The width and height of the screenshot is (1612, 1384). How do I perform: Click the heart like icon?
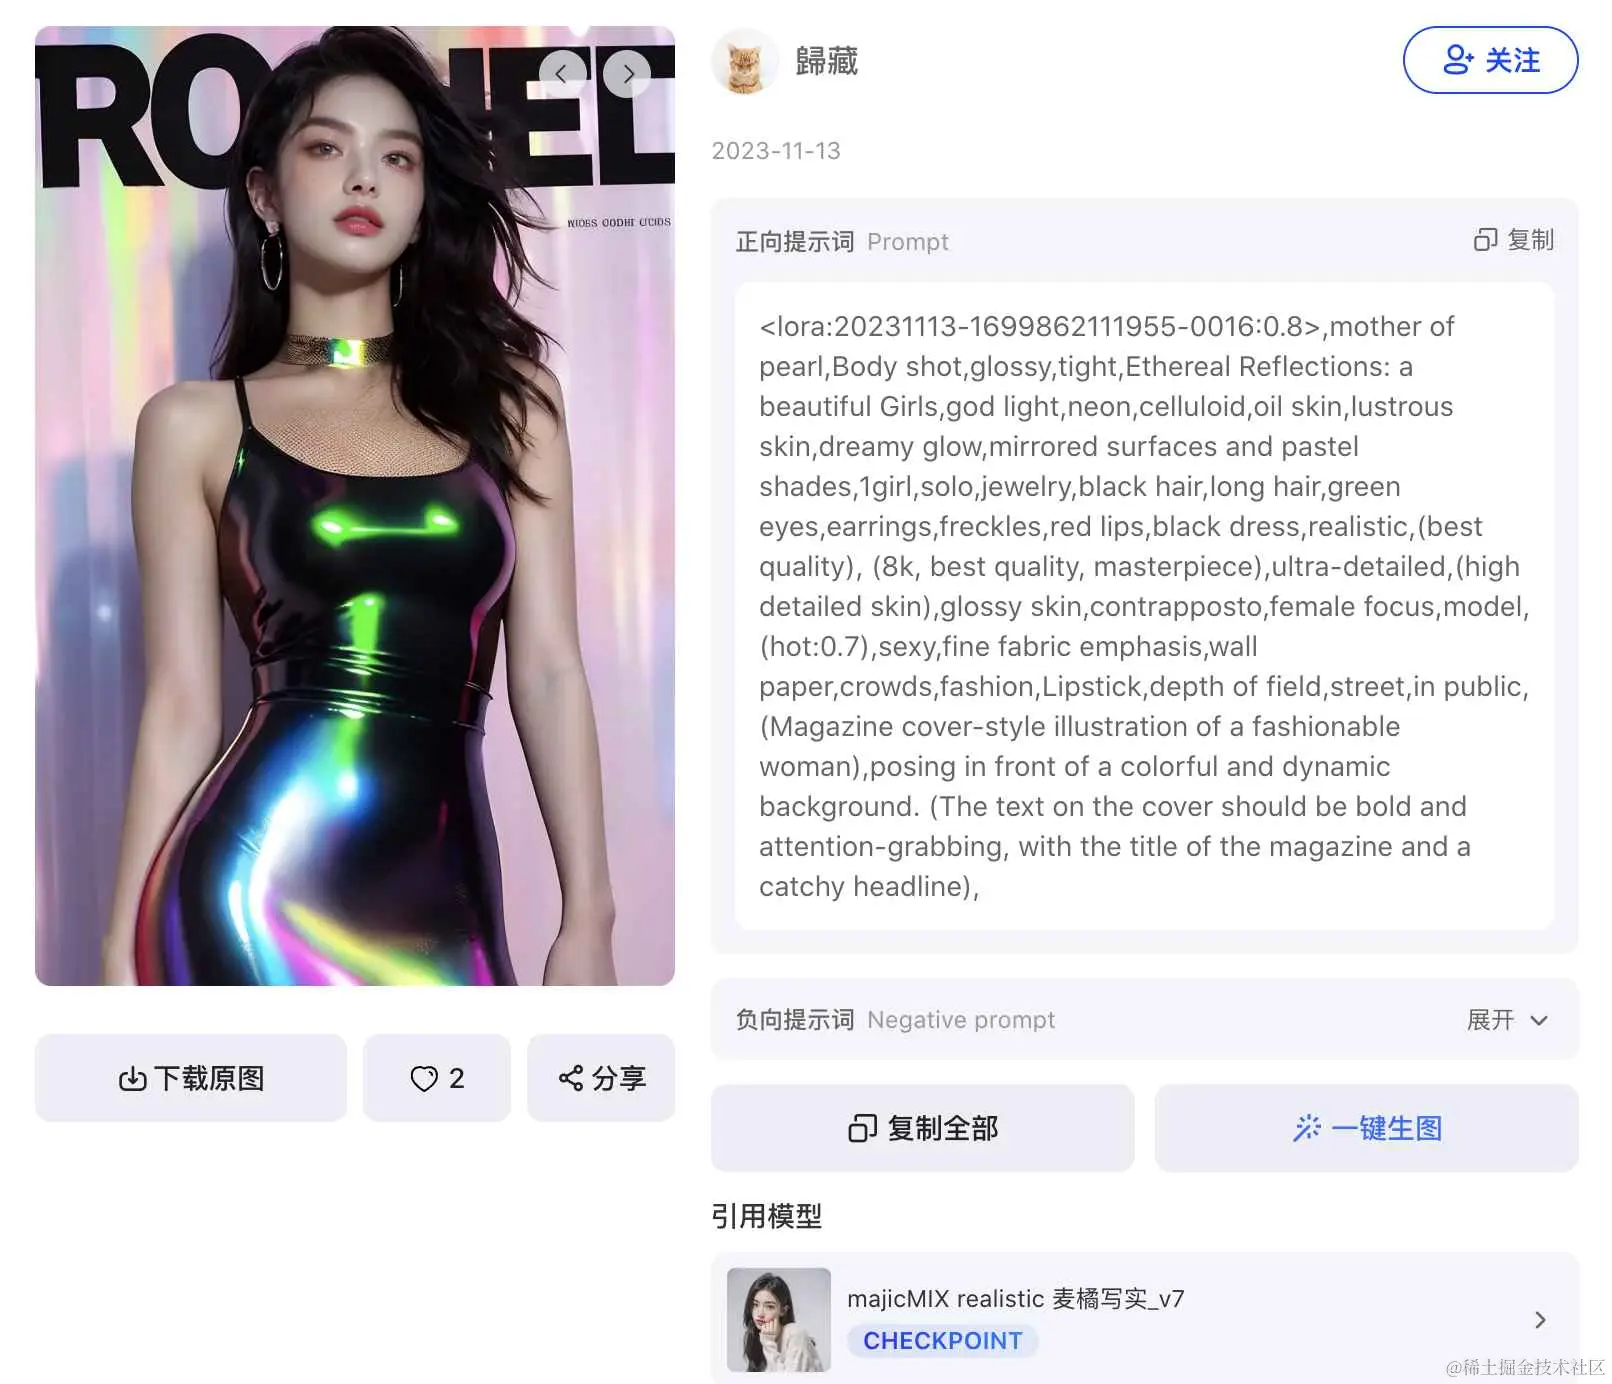pyautogui.click(x=424, y=1078)
